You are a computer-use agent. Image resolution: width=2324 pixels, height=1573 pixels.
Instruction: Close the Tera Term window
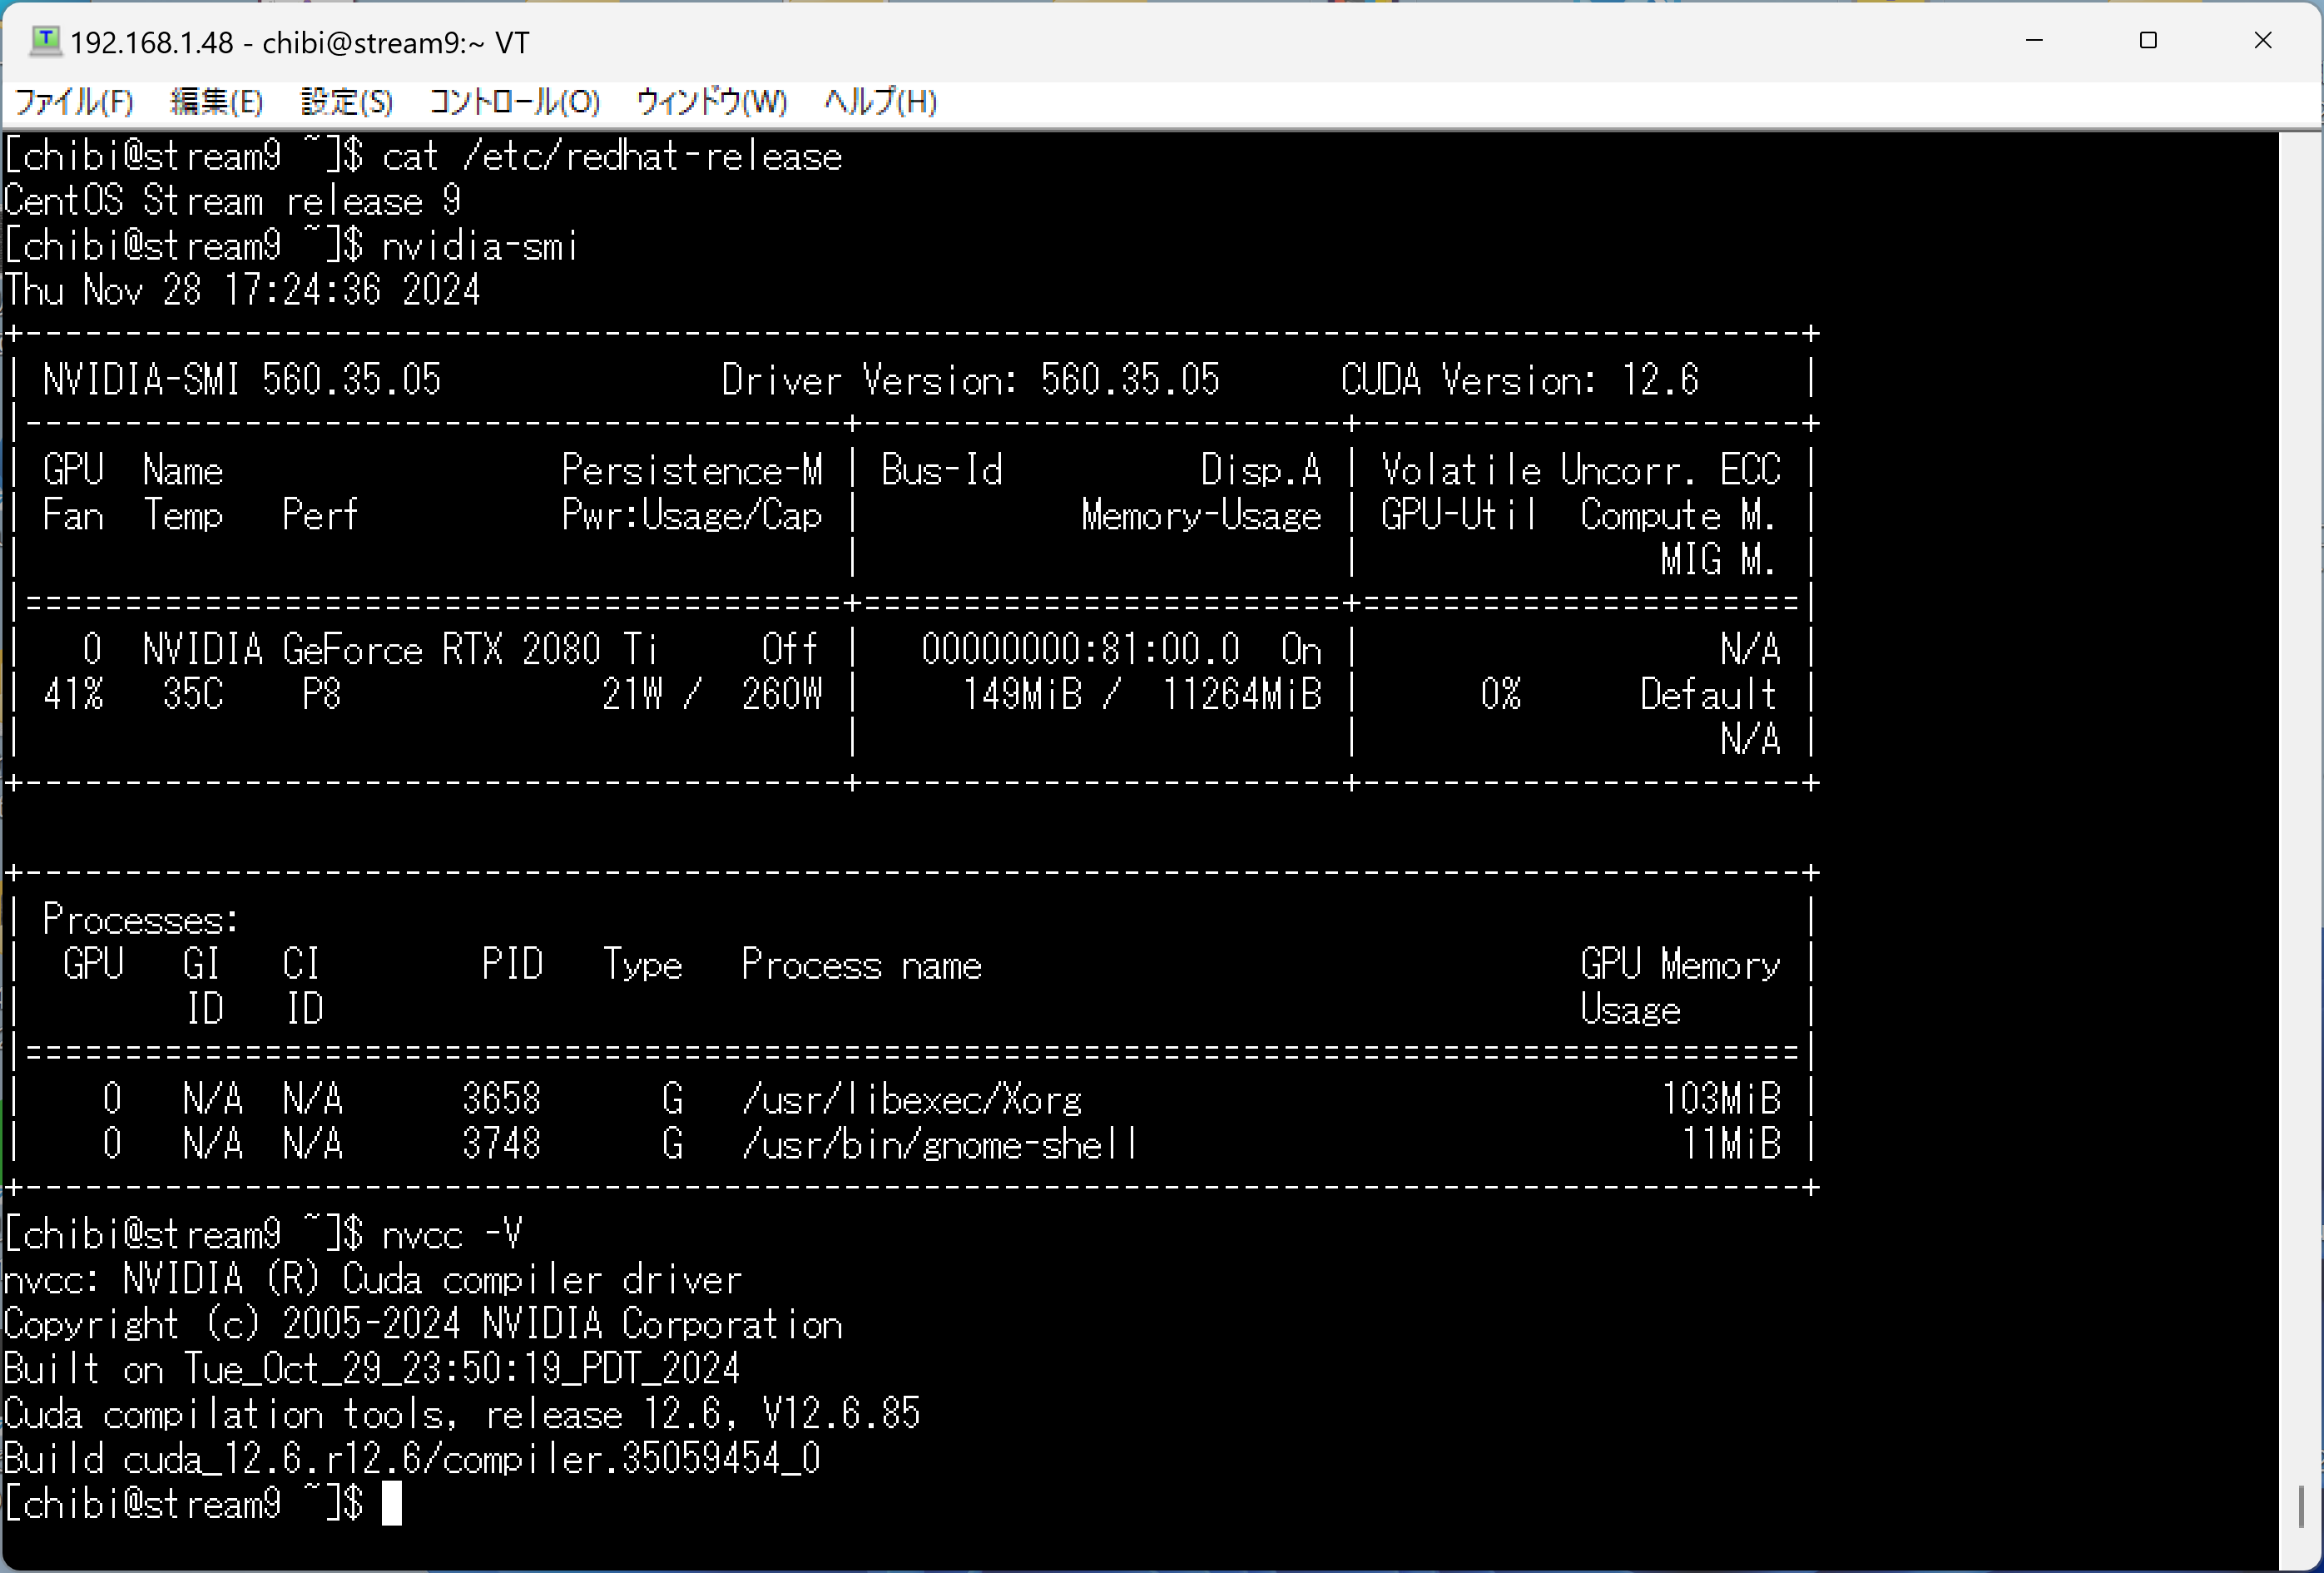pyautogui.click(x=2263, y=41)
